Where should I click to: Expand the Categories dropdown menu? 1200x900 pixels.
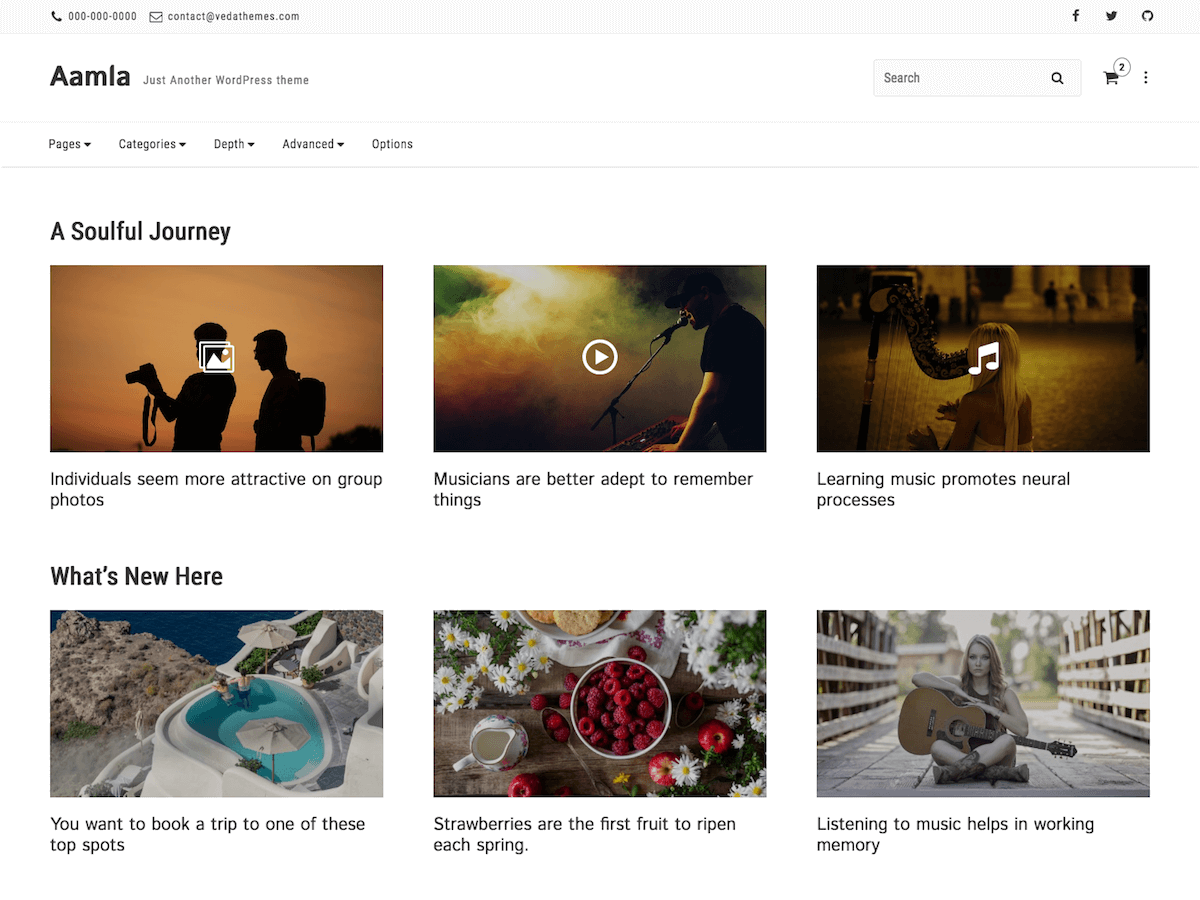click(x=152, y=144)
